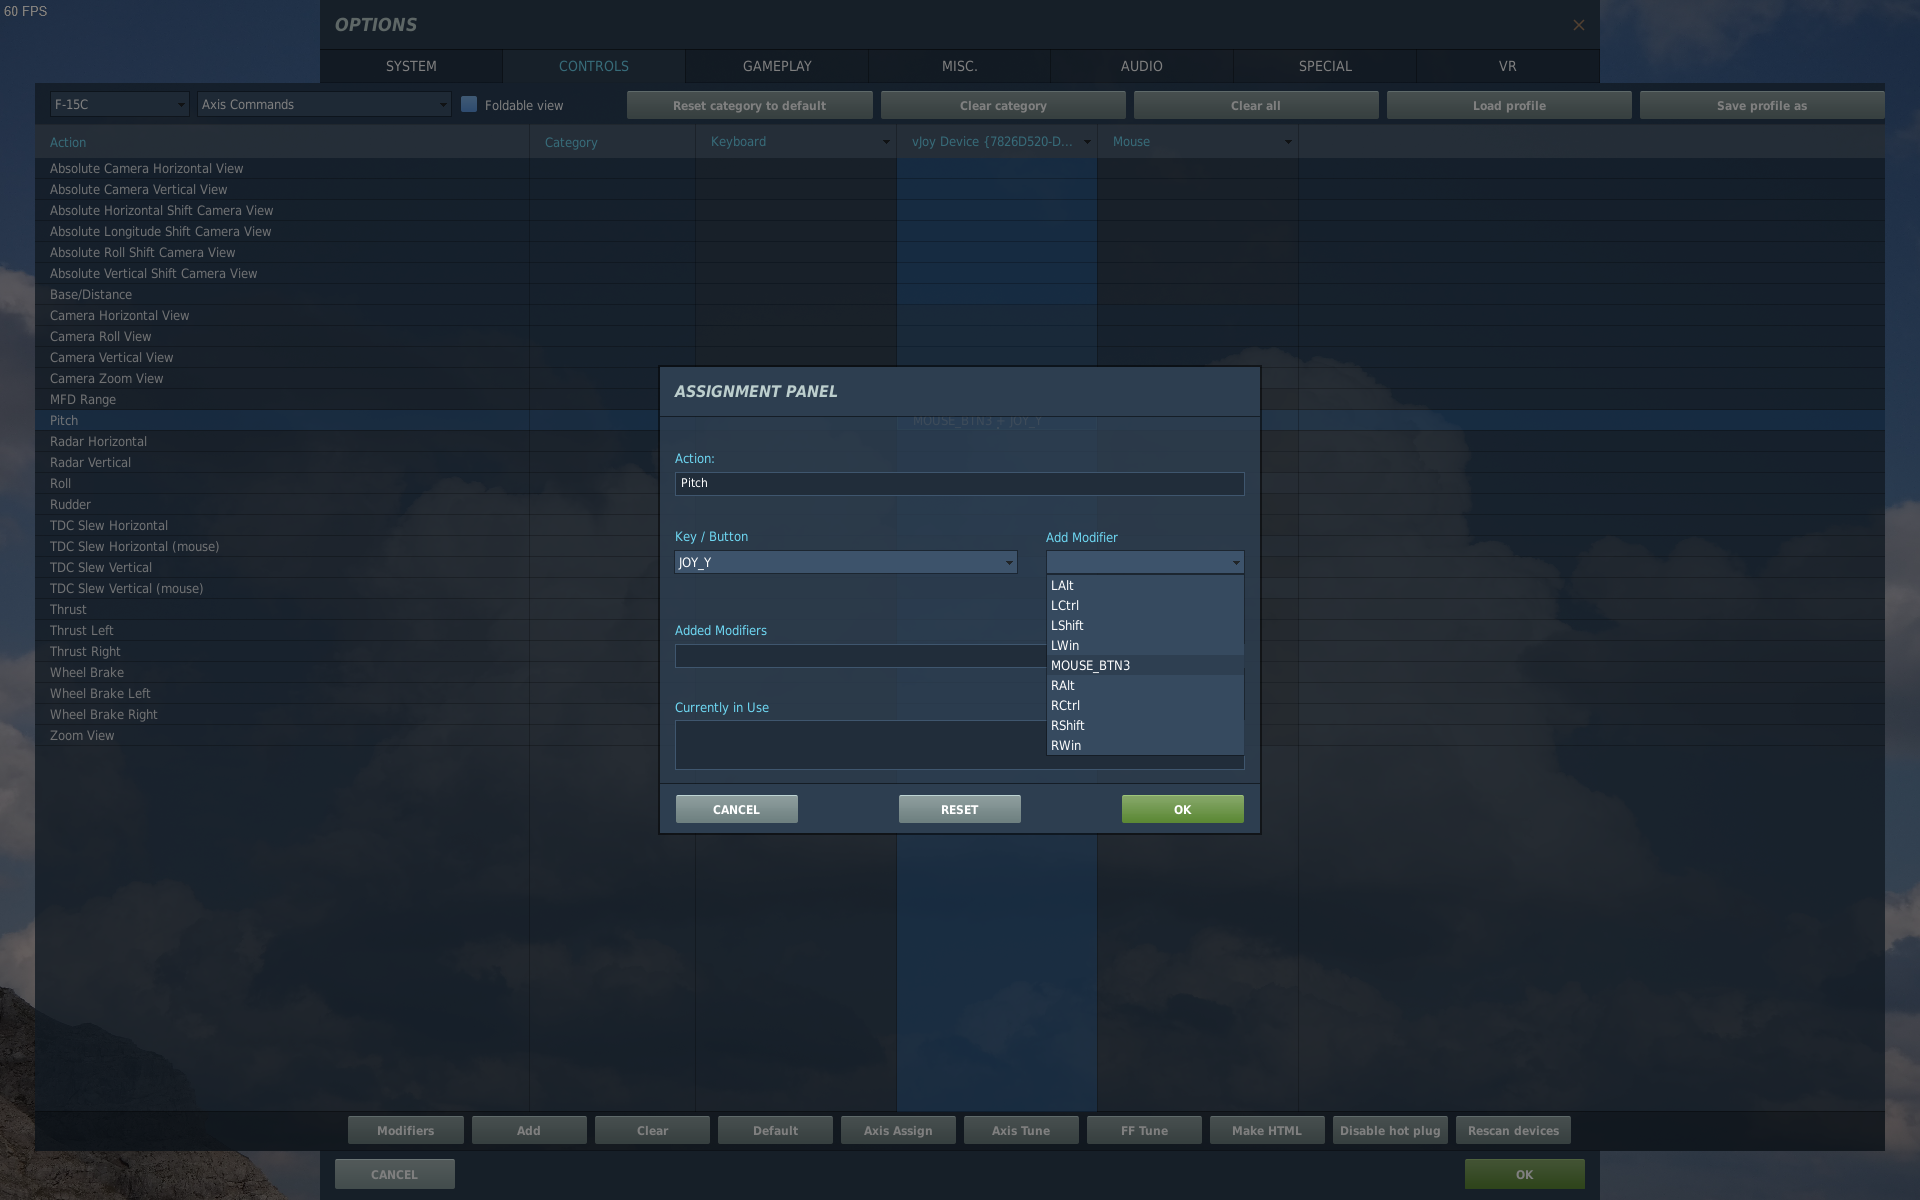Click RESET in the Assignment Panel
The image size is (1920, 1200).
coord(959,809)
